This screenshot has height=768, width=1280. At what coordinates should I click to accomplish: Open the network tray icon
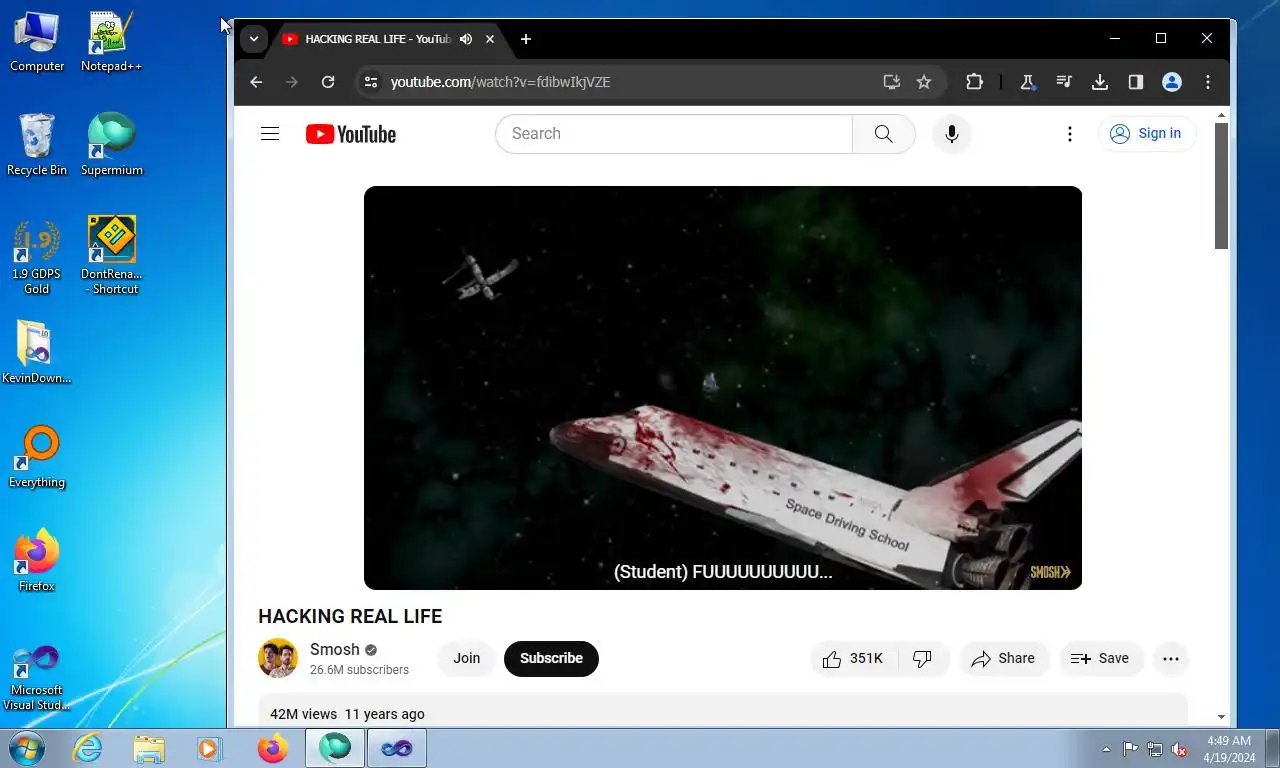(1155, 749)
